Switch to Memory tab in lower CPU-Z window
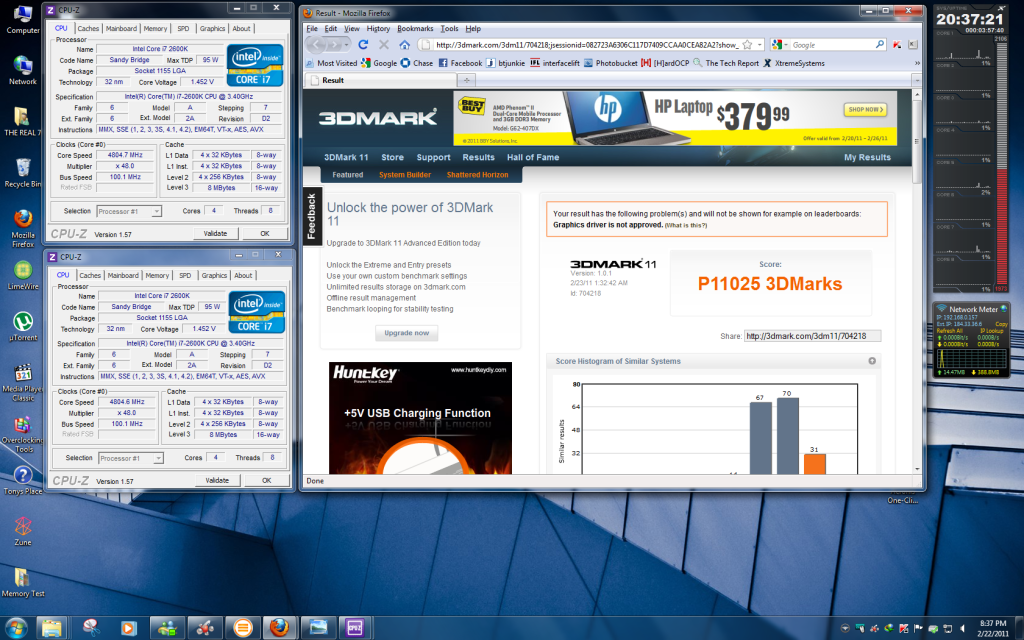The image size is (1024, 640). (157, 275)
